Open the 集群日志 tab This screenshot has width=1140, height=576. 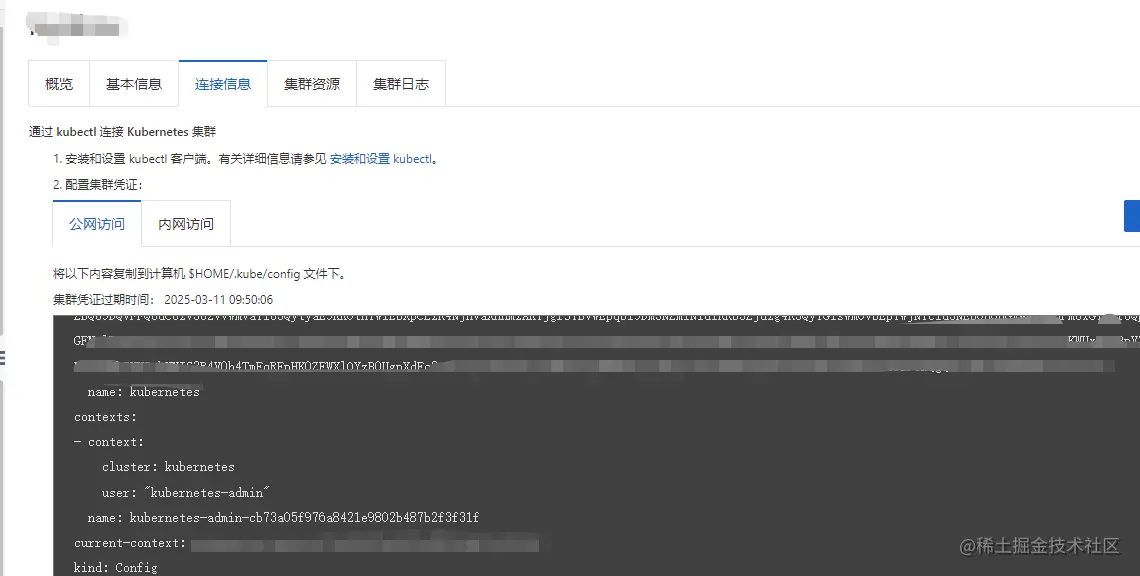[401, 84]
